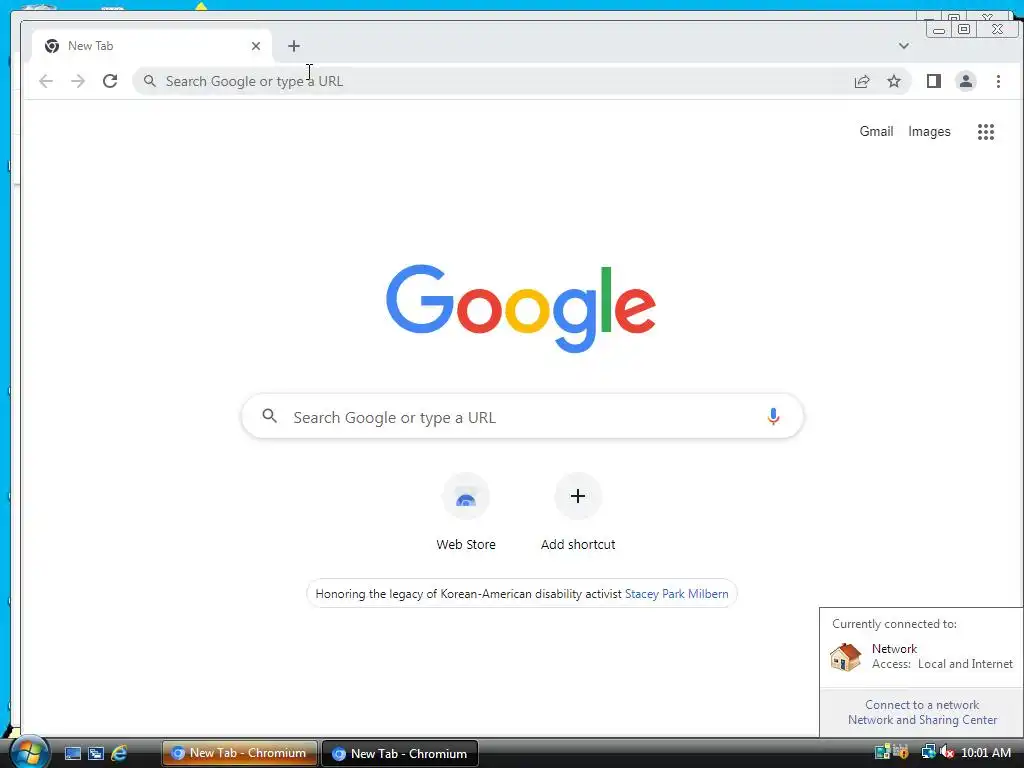
Task: Click Switch between windows quick launch icon
Action: pos(95,754)
